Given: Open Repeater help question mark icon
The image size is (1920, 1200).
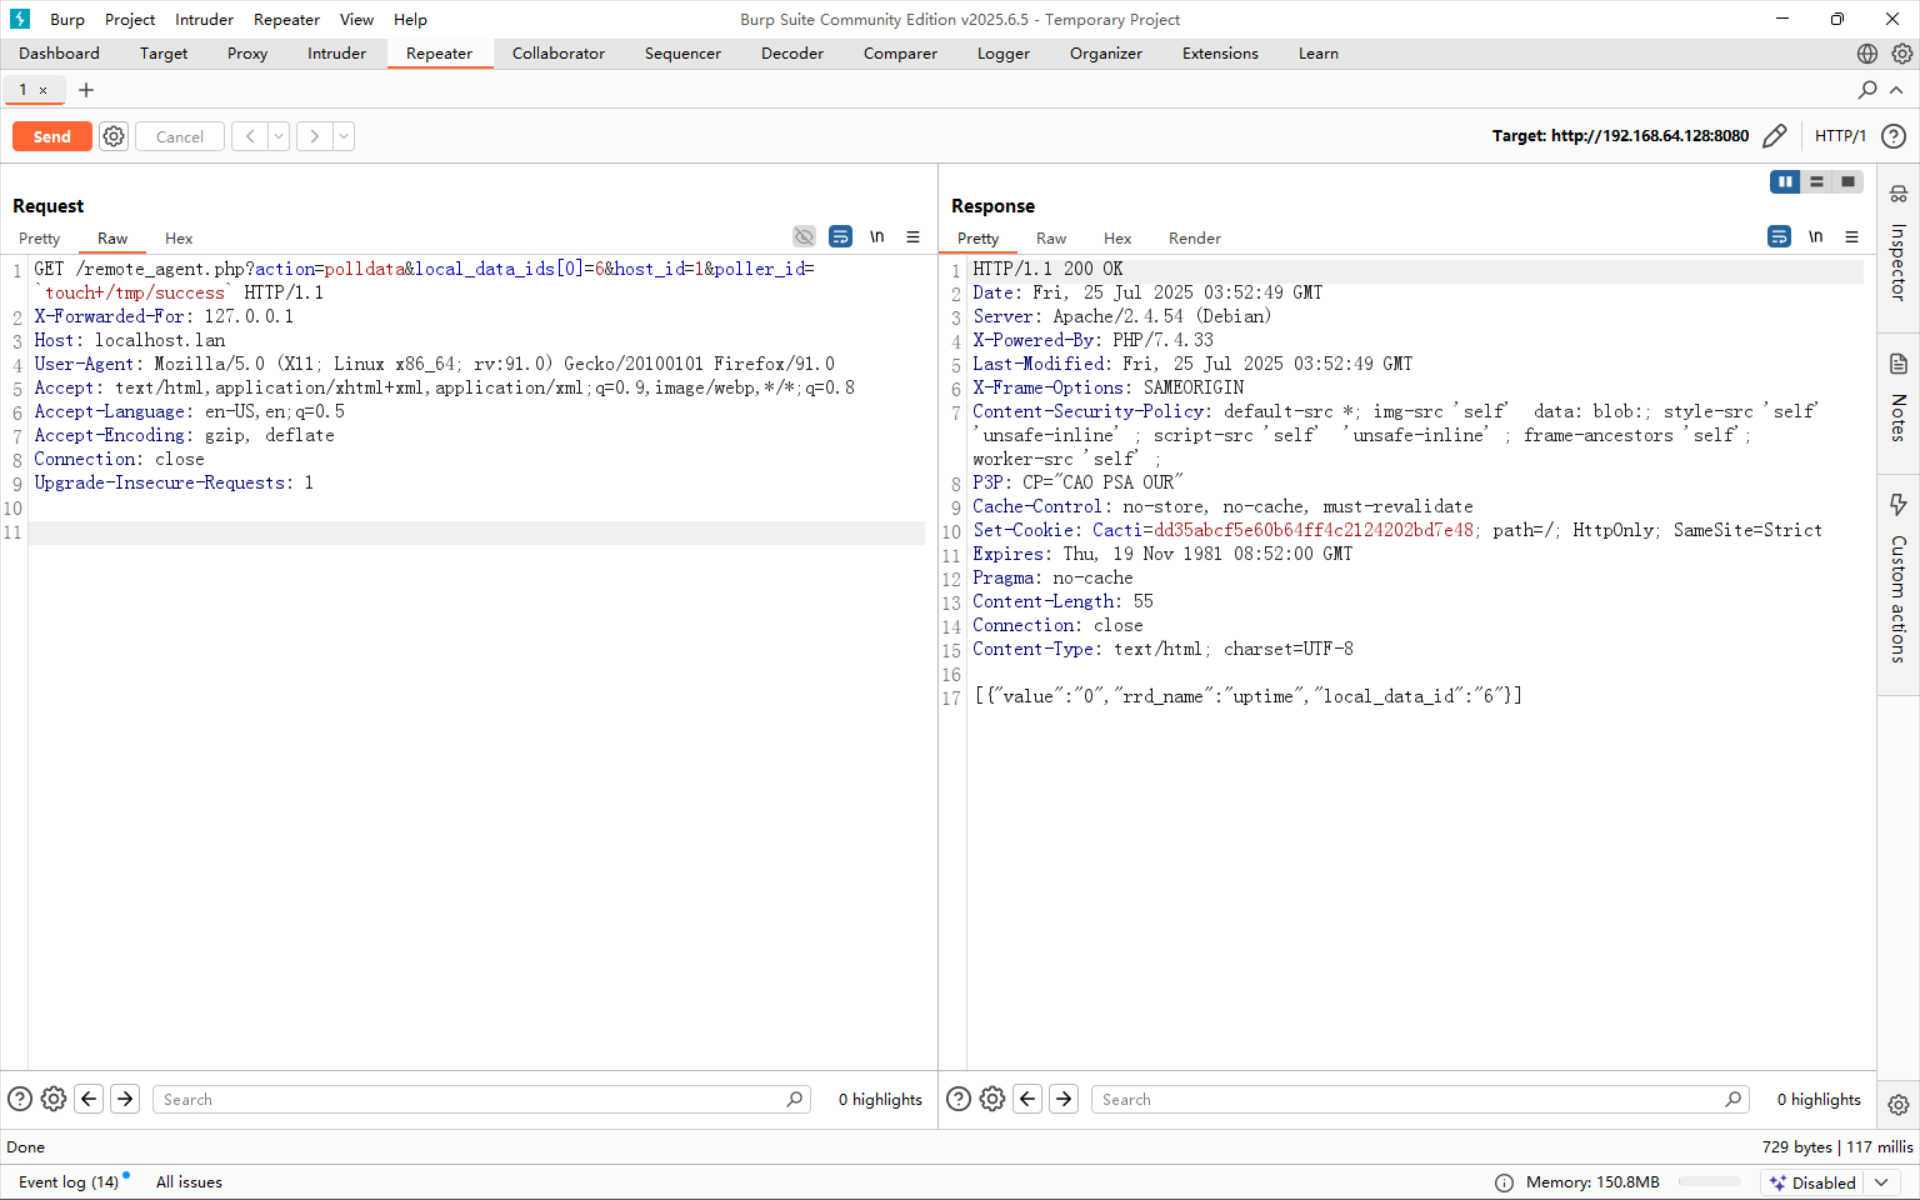Looking at the screenshot, I should point(1893,136).
